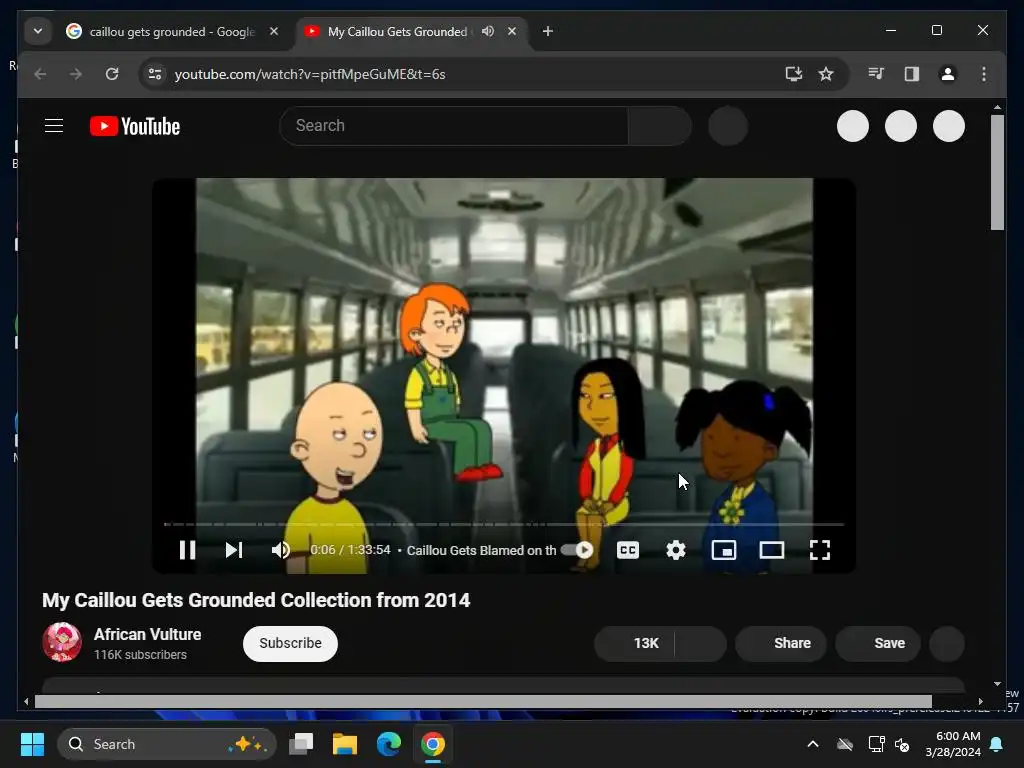Close the caillou gets grounded Google tab

pos(274,31)
